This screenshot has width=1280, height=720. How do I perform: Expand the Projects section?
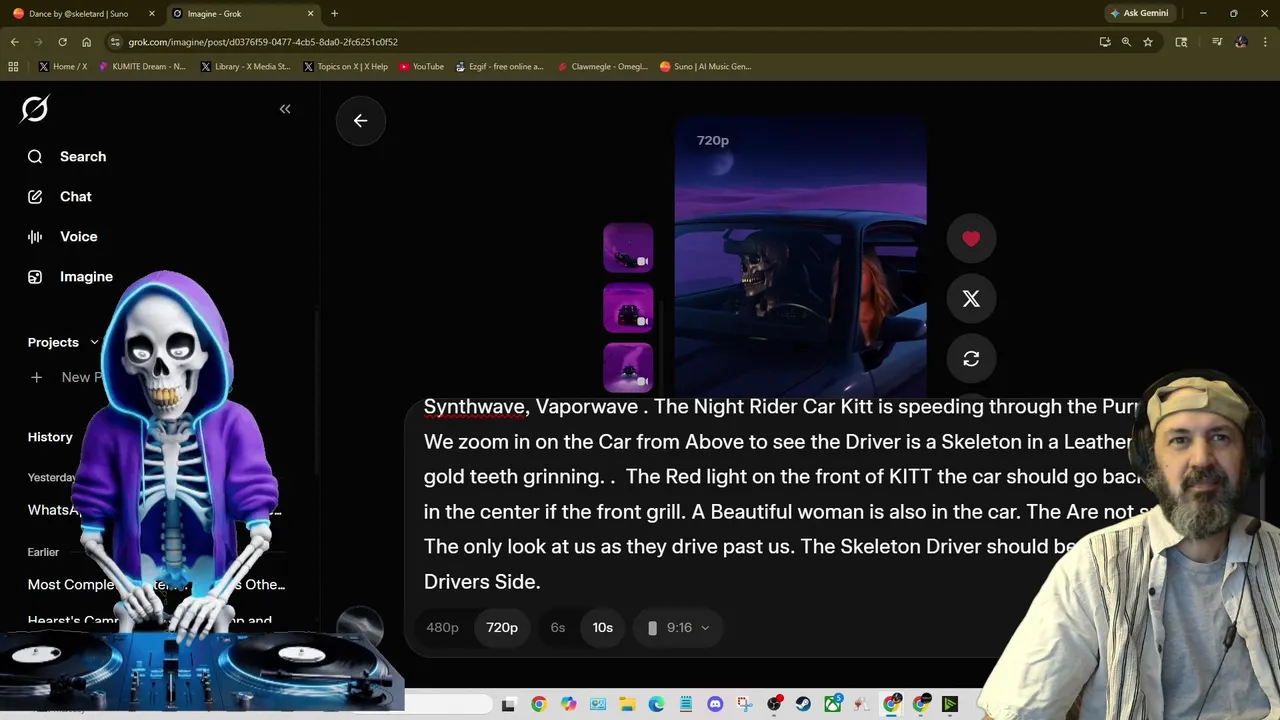coord(63,342)
